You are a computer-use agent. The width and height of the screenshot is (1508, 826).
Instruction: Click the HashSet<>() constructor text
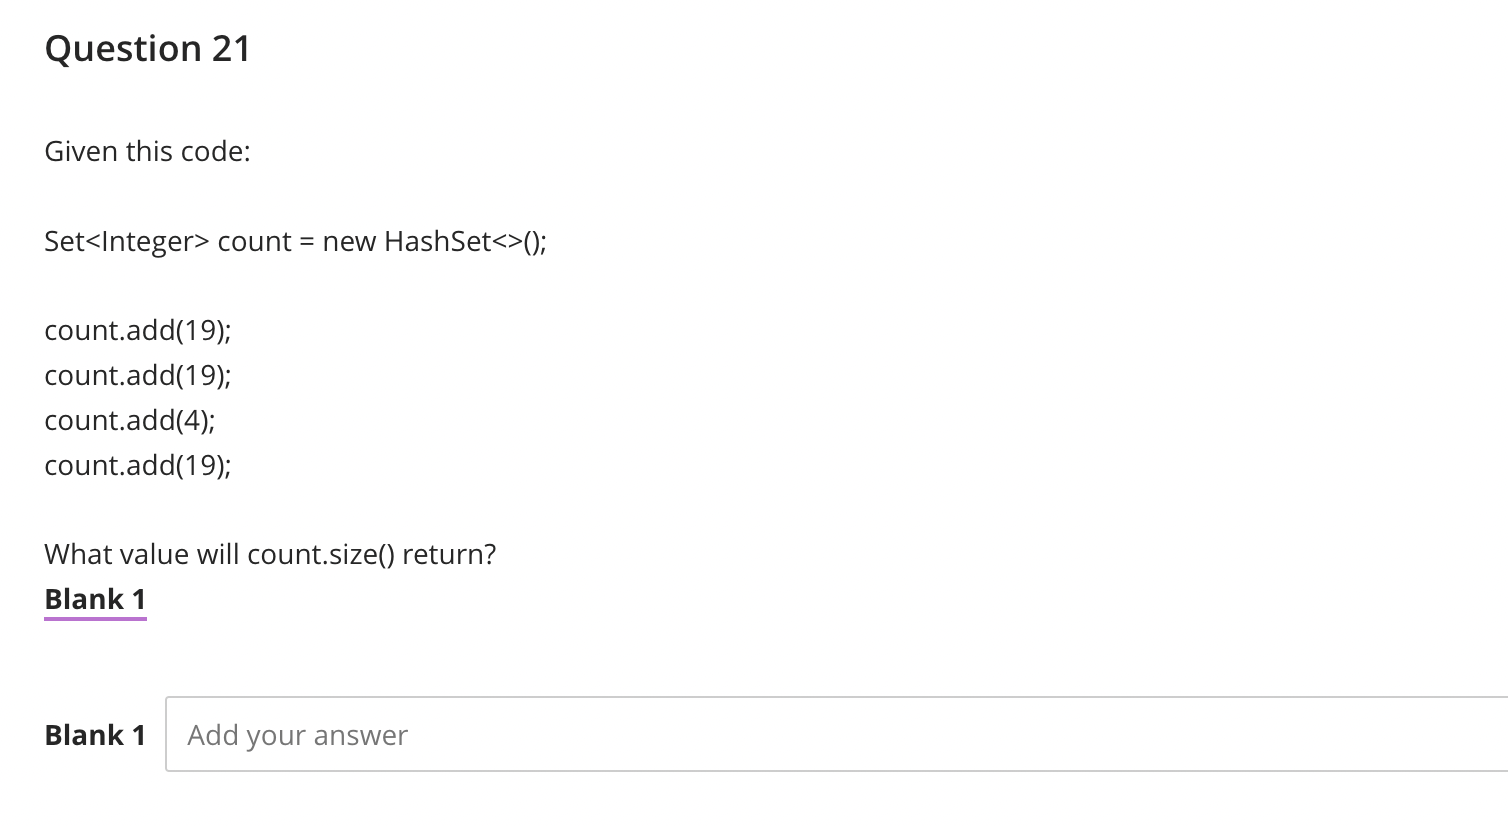(x=465, y=241)
